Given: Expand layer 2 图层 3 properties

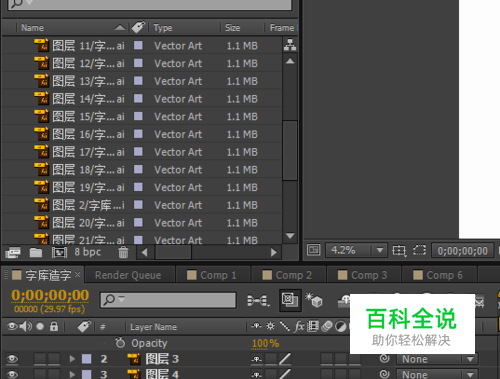Looking at the screenshot, I should coord(72,359).
